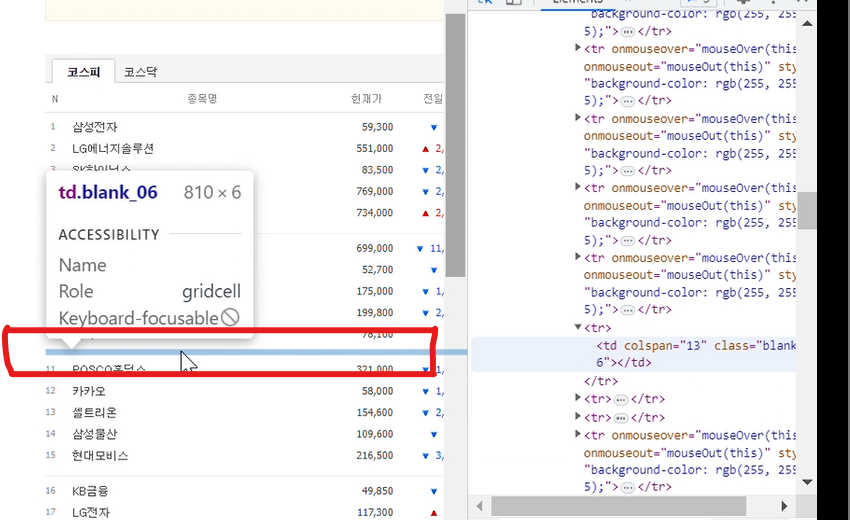The height and width of the screenshot is (520, 850).
Task: Click the blue down arrow beside price 52,700
Action: point(434,270)
